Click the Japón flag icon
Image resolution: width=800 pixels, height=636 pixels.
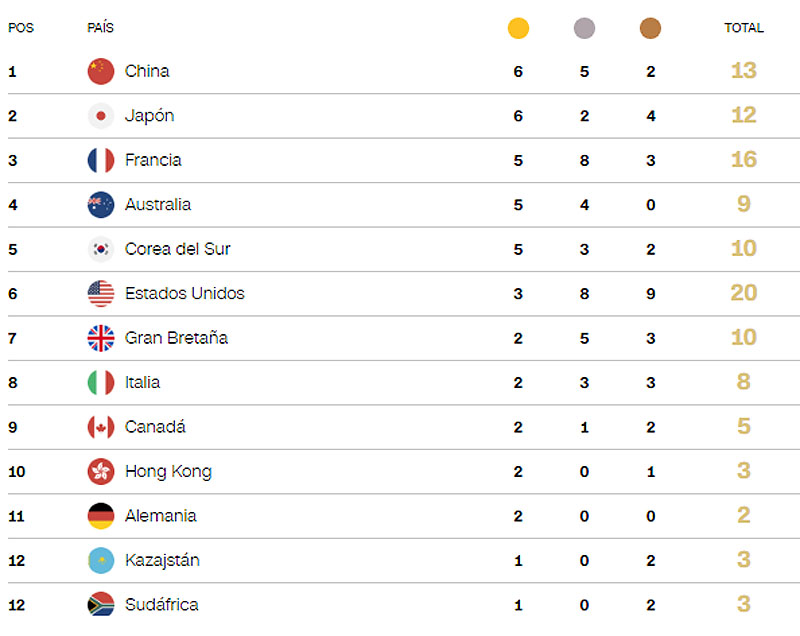(x=101, y=116)
